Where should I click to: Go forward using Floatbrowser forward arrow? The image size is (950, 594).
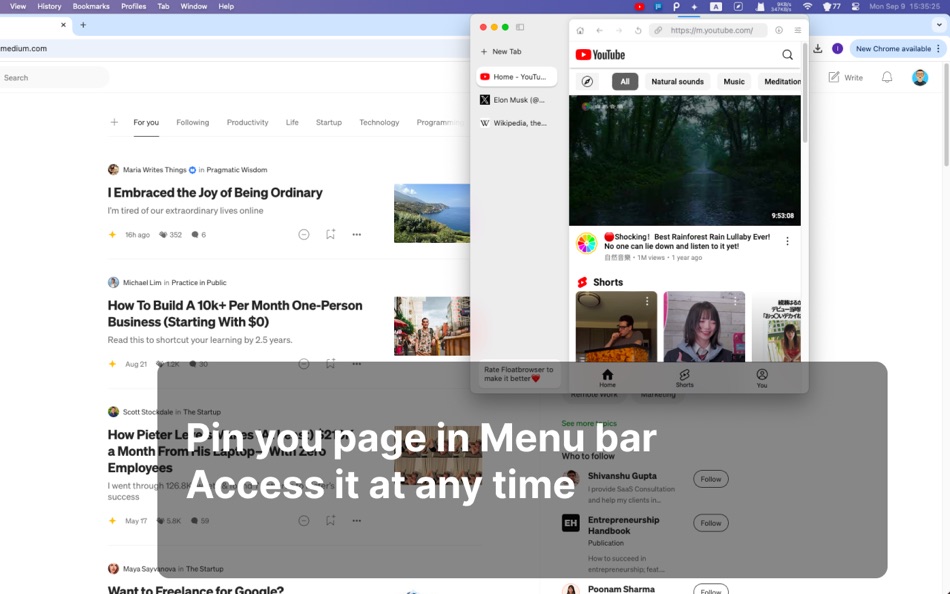(619, 30)
